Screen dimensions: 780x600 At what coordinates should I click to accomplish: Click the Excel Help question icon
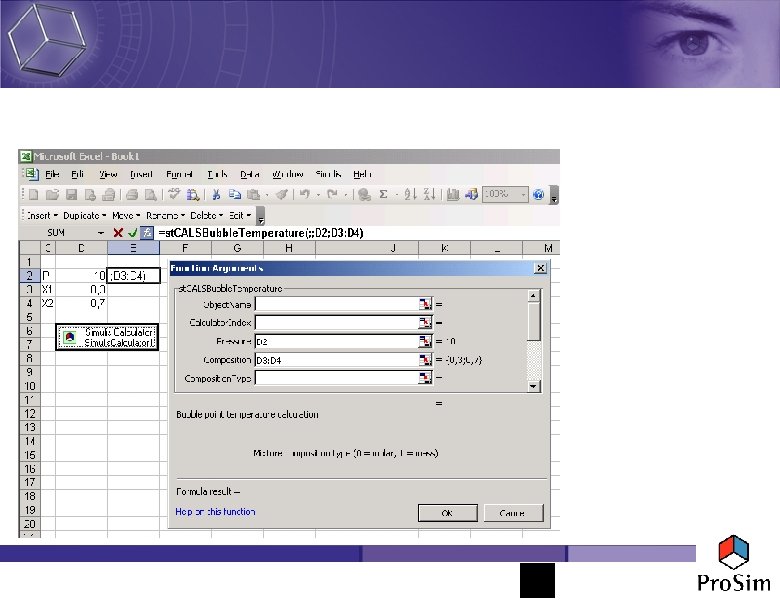(538, 195)
